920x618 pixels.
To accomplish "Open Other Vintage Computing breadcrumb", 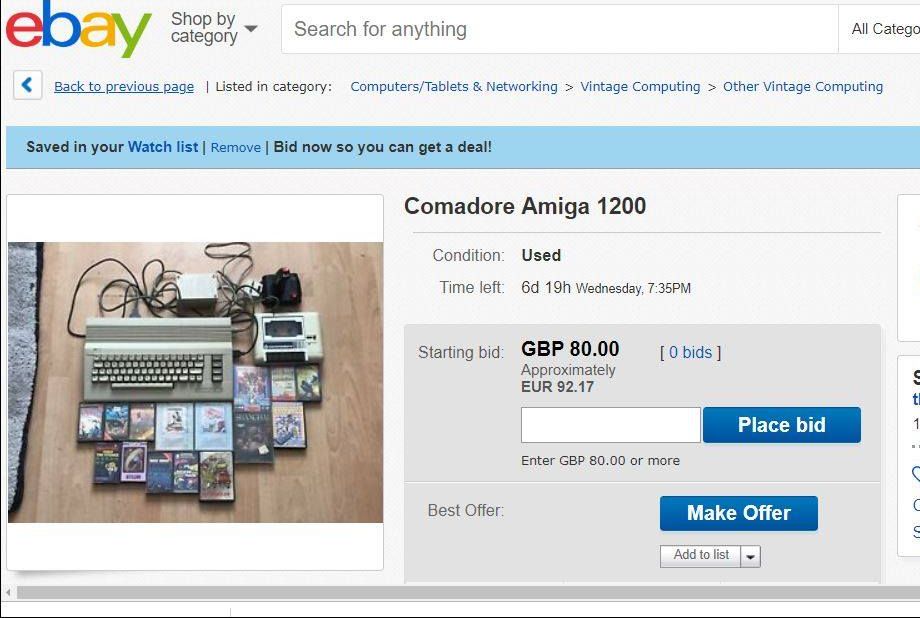I will tap(803, 86).
